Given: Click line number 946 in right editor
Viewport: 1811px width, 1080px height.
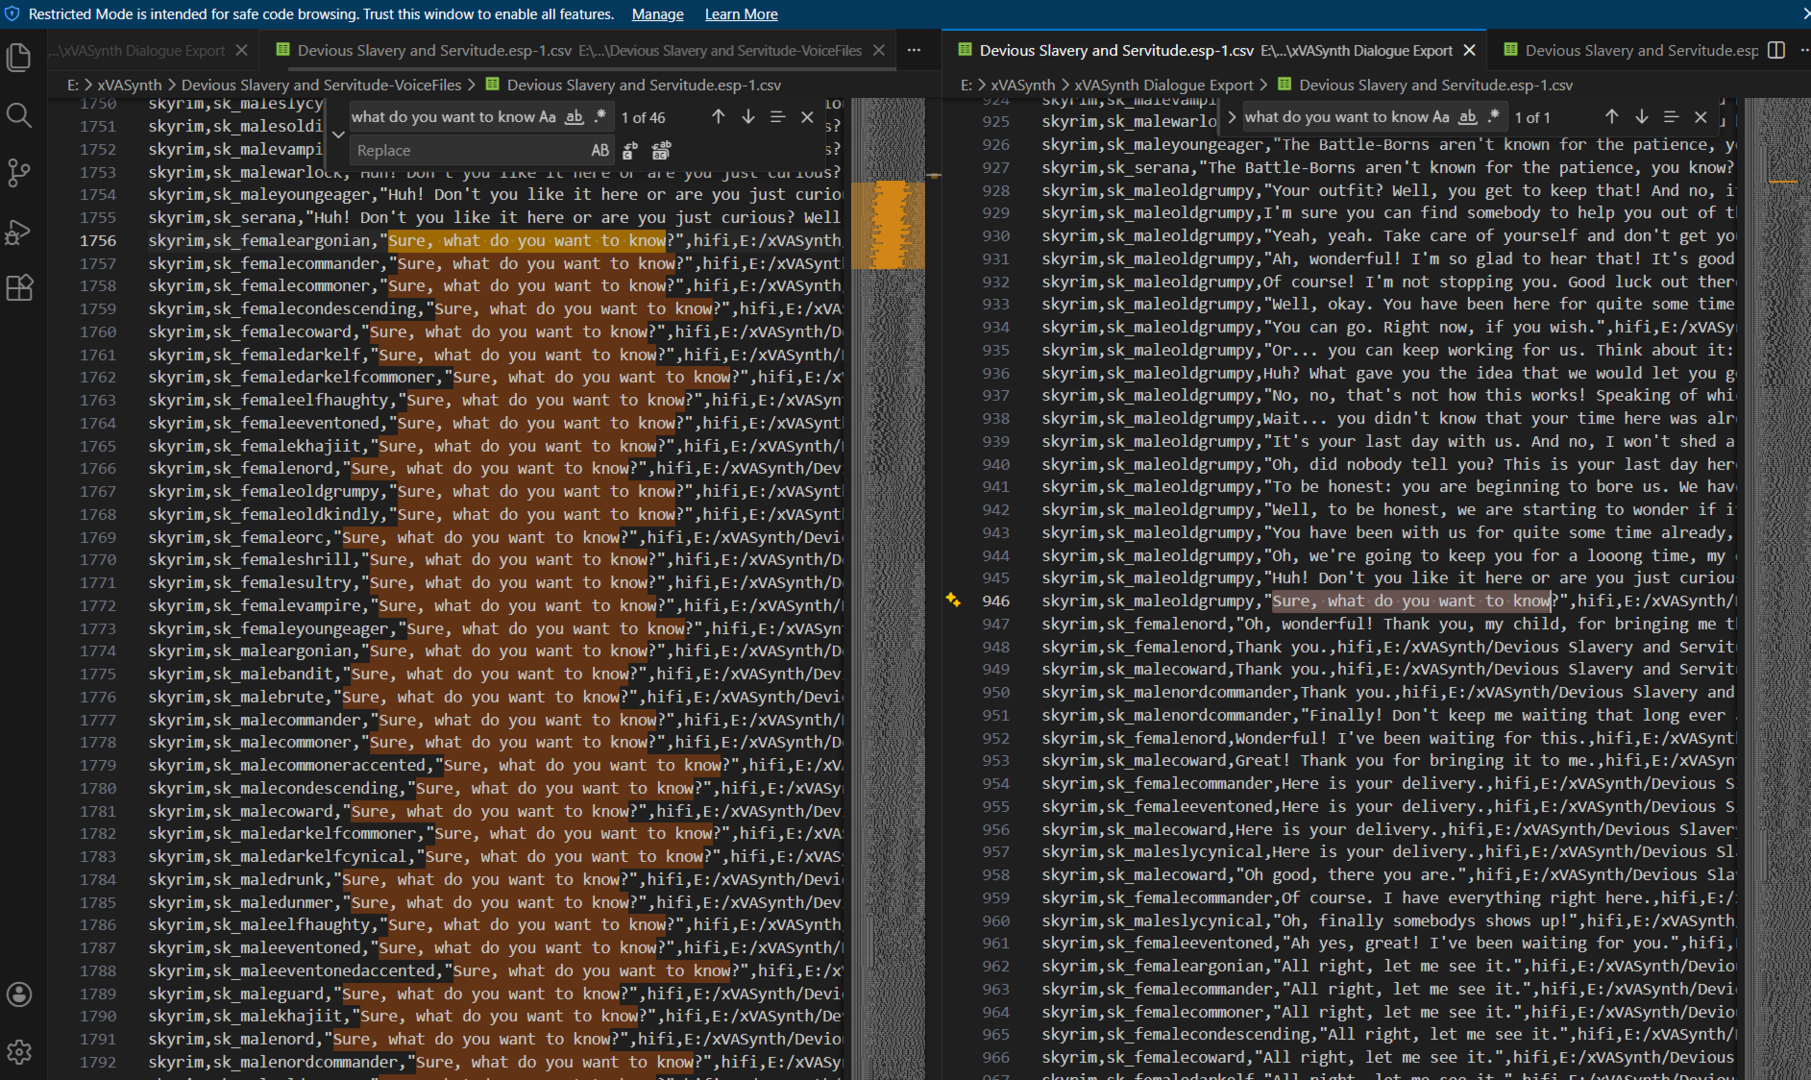Looking at the screenshot, I should [x=996, y=600].
